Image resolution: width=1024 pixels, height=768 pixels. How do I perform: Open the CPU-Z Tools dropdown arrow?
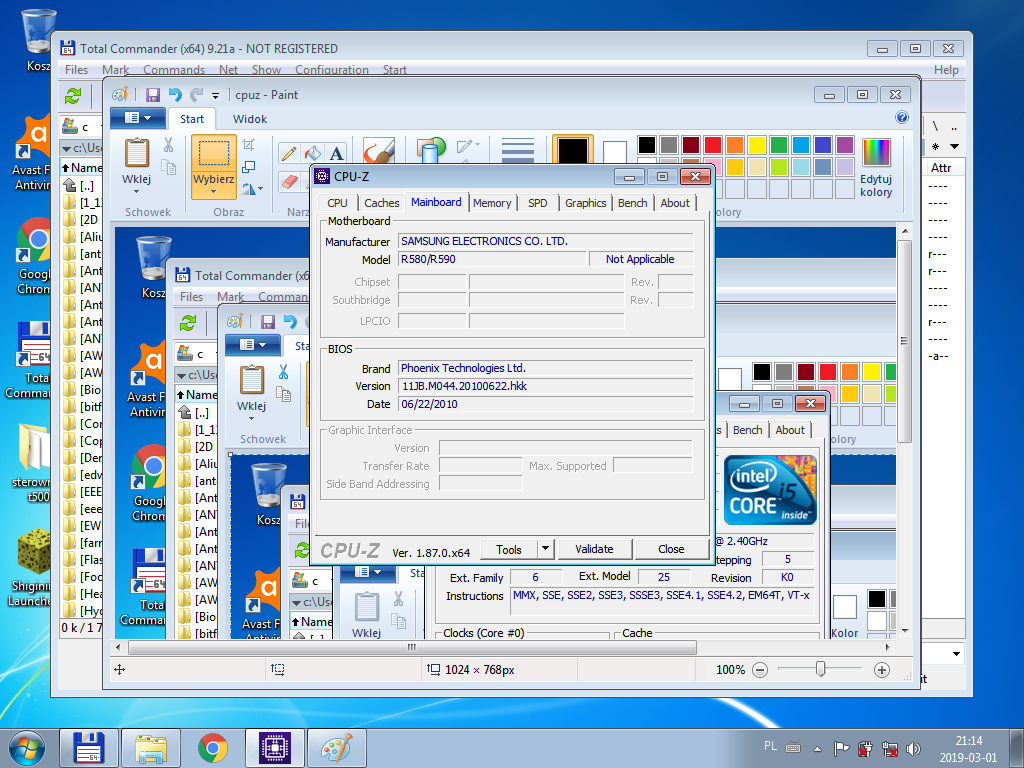(546, 549)
